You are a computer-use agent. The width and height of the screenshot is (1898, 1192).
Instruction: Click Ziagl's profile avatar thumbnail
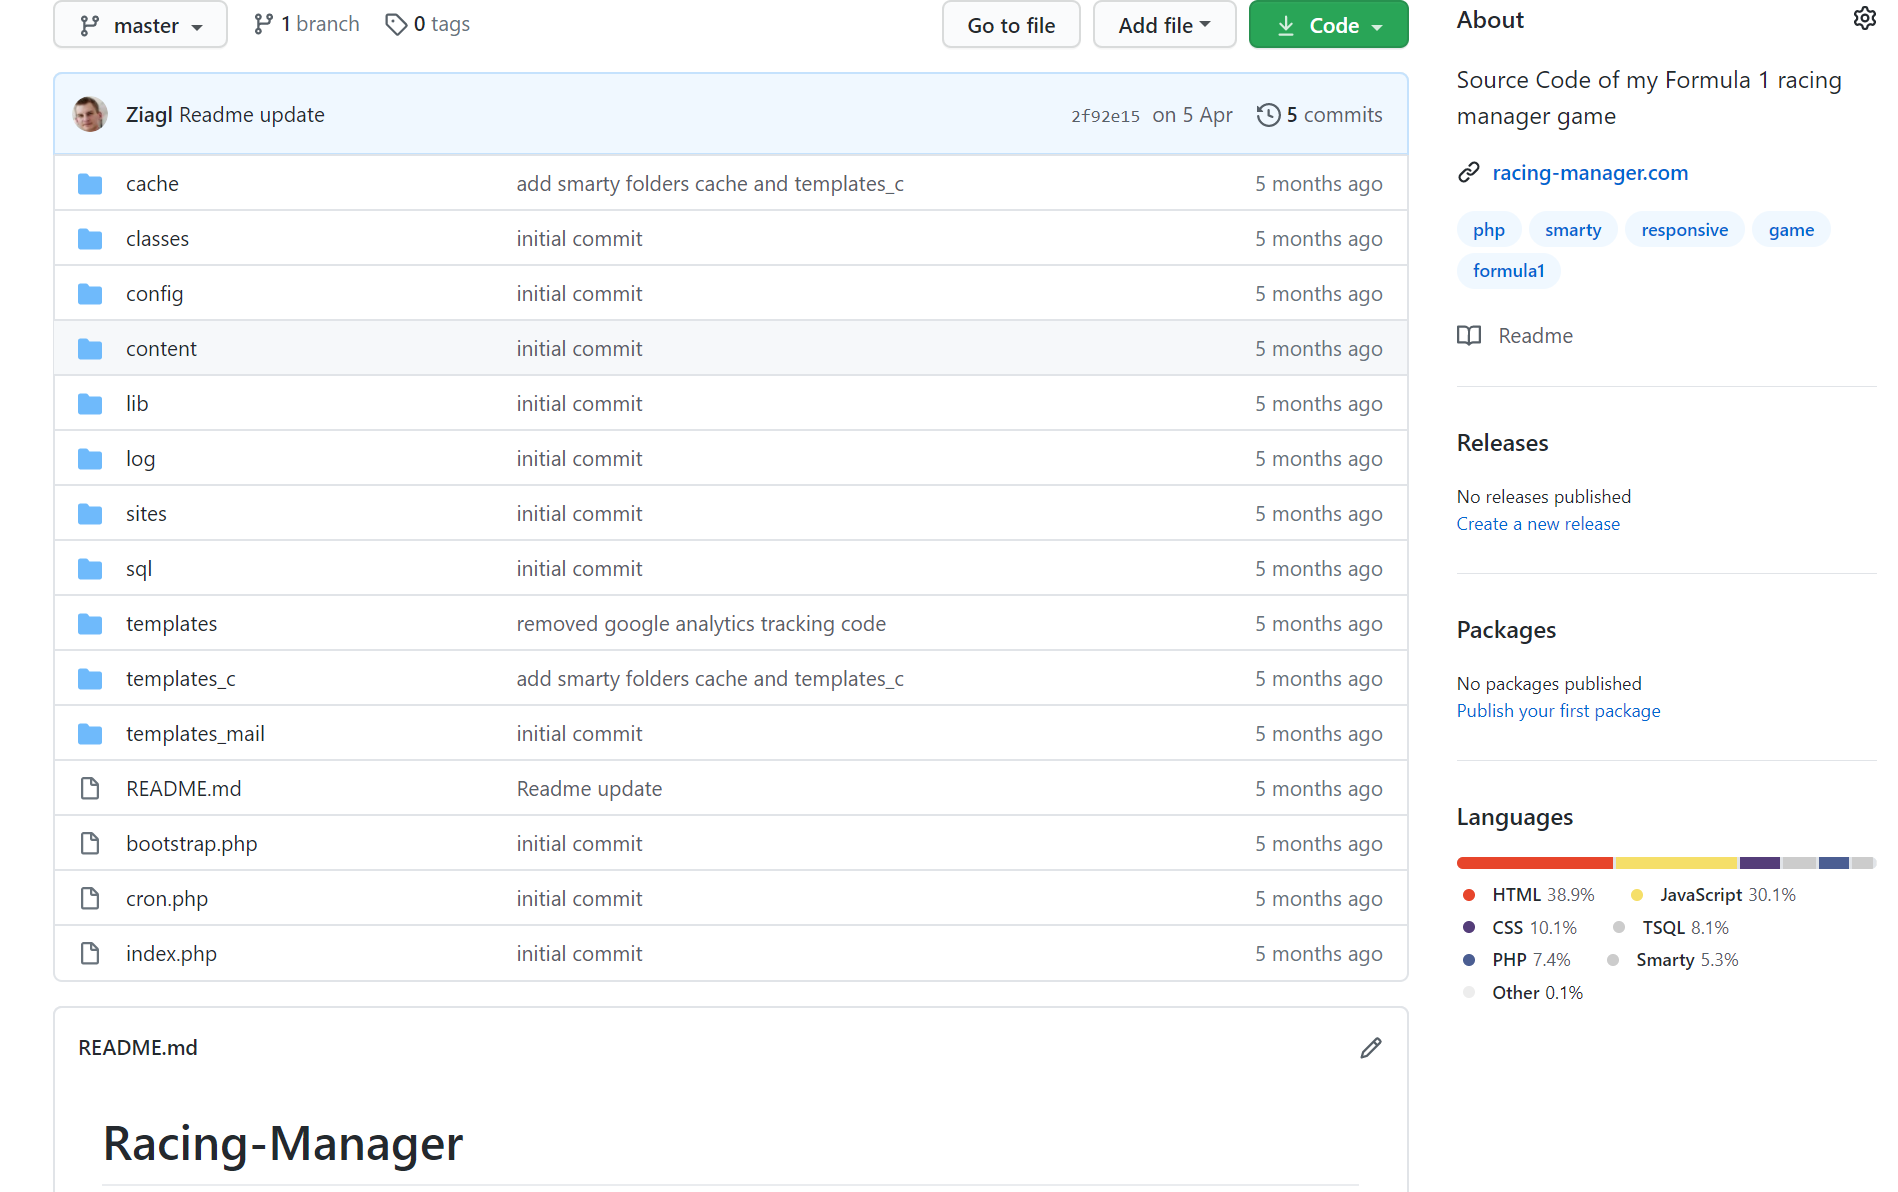pyautogui.click(x=89, y=113)
